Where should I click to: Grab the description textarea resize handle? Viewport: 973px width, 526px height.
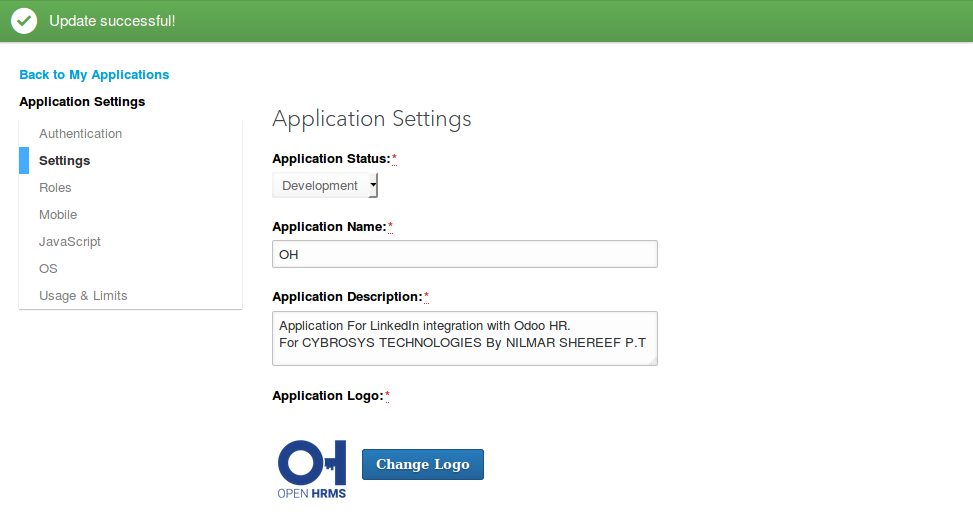(652, 360)
